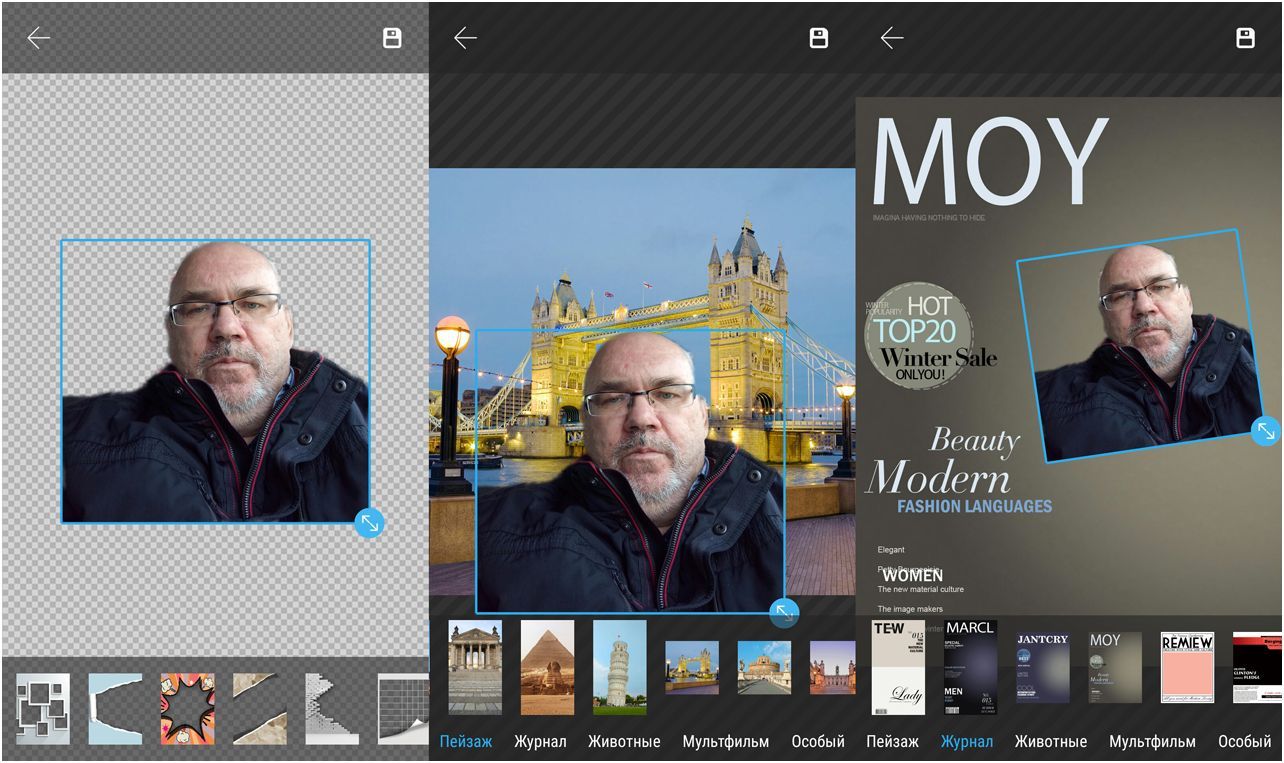Save the cutout photo on the left screen

[x=392, y=38]
